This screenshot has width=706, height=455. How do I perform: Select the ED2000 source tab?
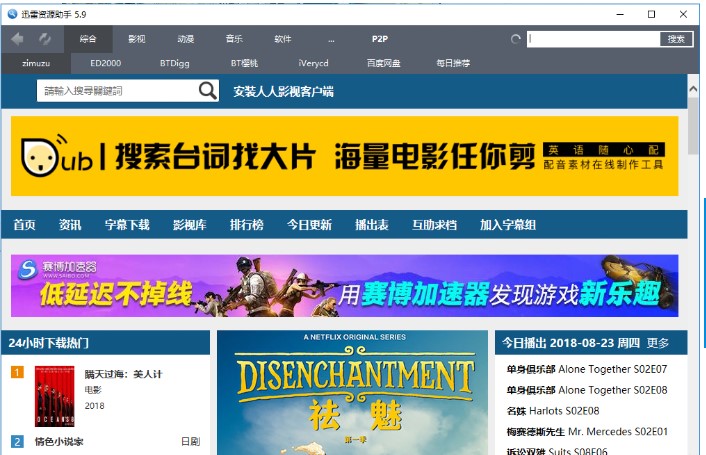pyautogui.click(x=105, y=63)
